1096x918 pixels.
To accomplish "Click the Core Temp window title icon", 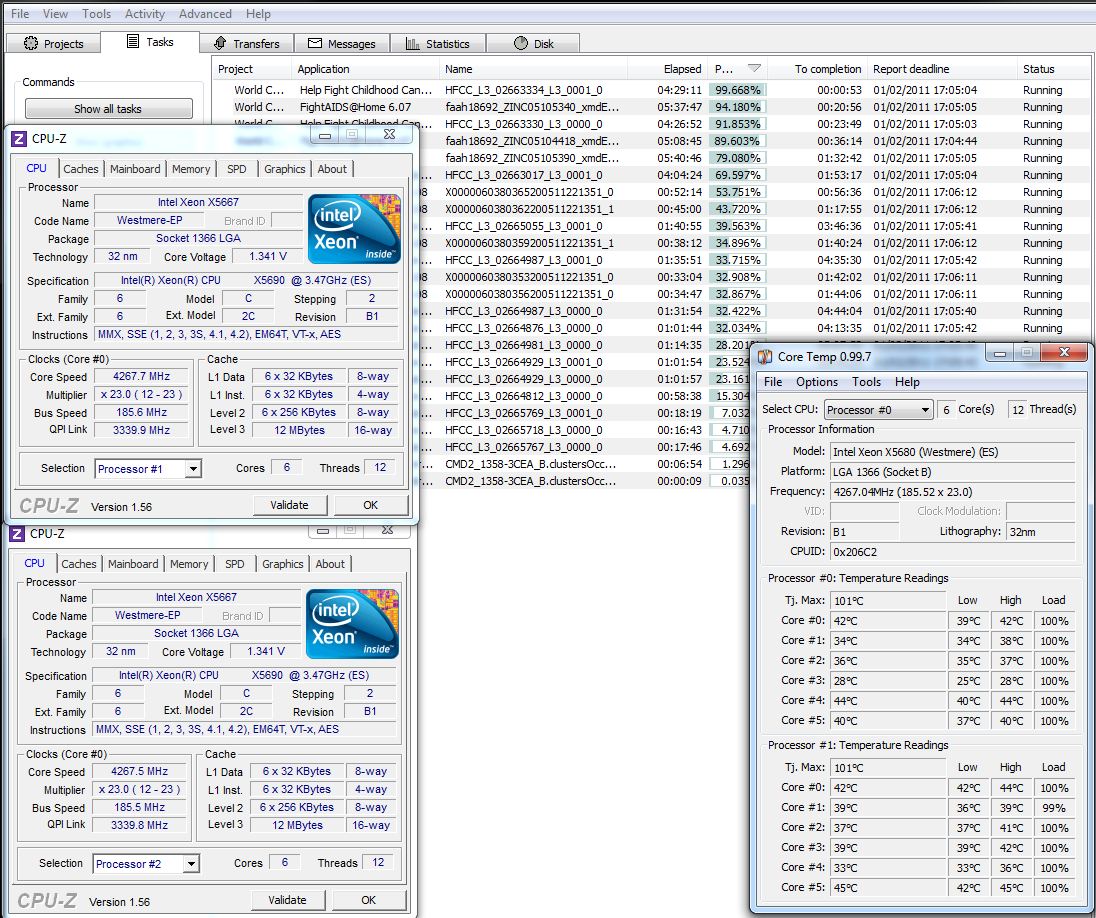I will [x=765, y=357].
